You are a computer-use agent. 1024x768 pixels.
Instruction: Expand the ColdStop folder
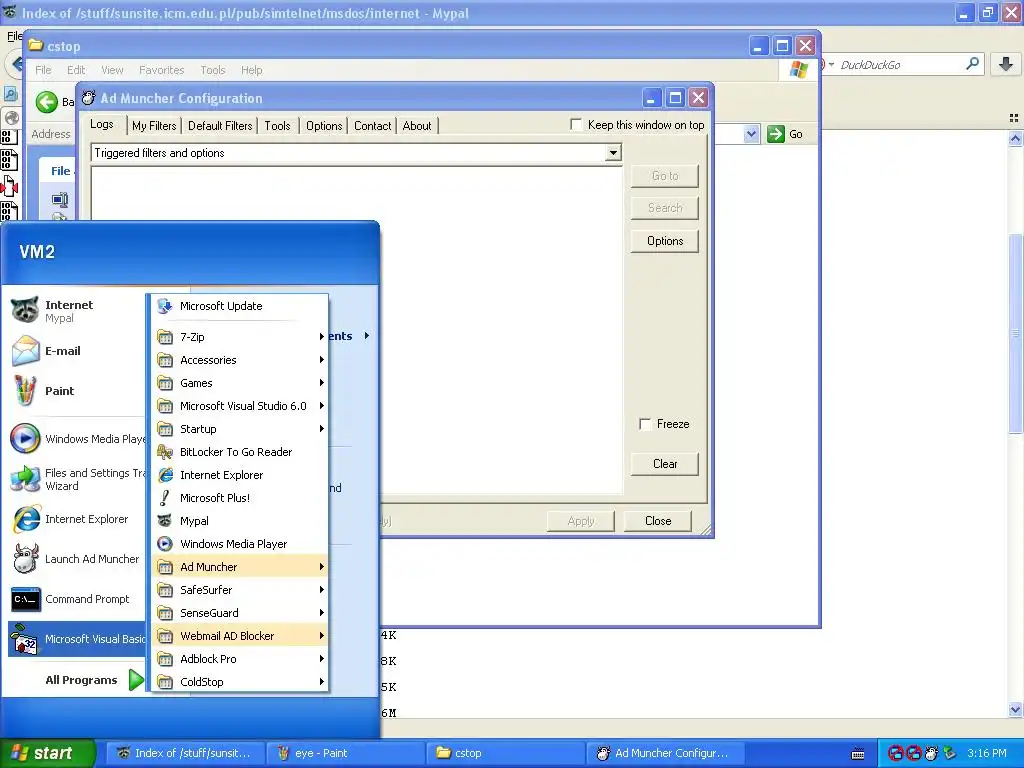click(x=240, y=681)
